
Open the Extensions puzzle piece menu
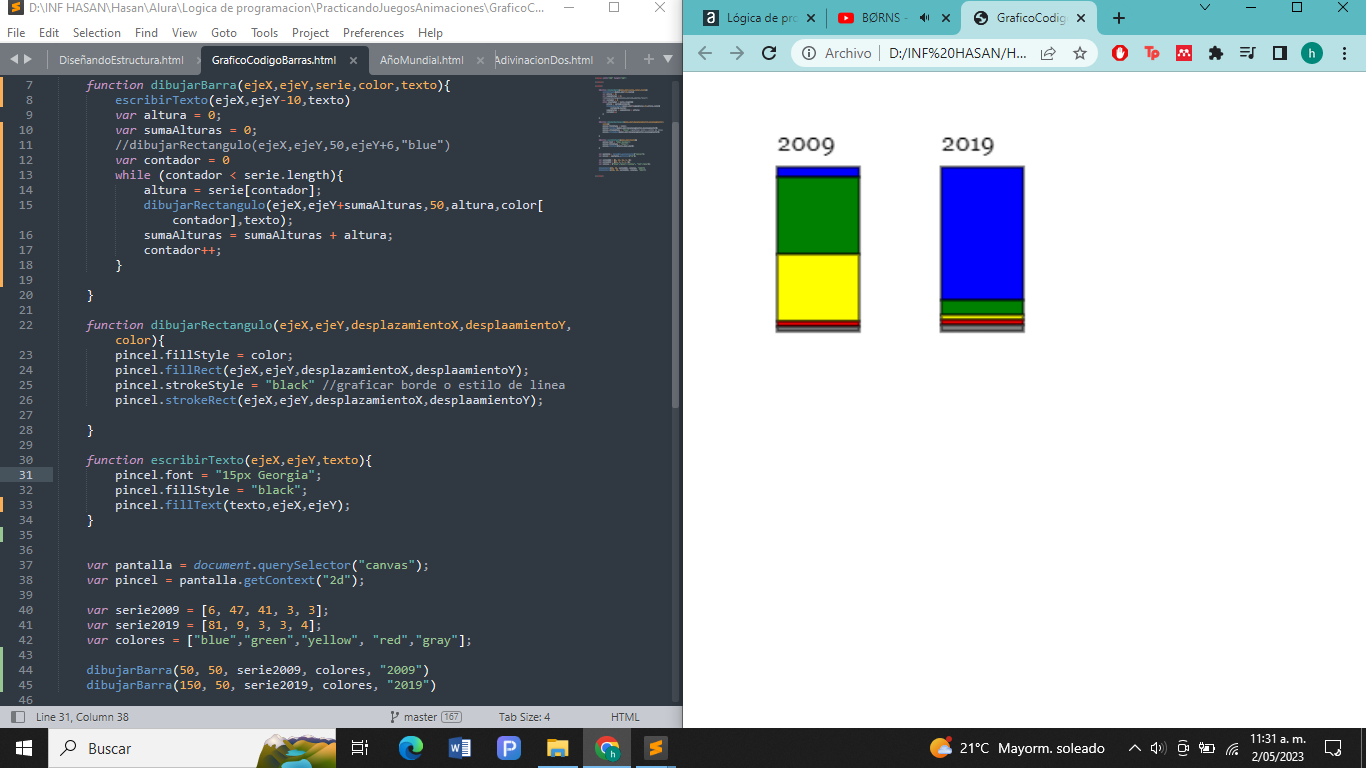[x=1216, y=53]
